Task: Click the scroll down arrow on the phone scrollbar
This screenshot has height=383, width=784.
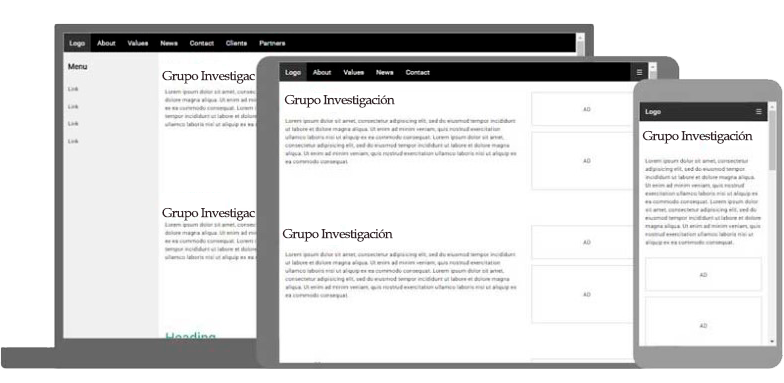Action: tap(772, 342)
